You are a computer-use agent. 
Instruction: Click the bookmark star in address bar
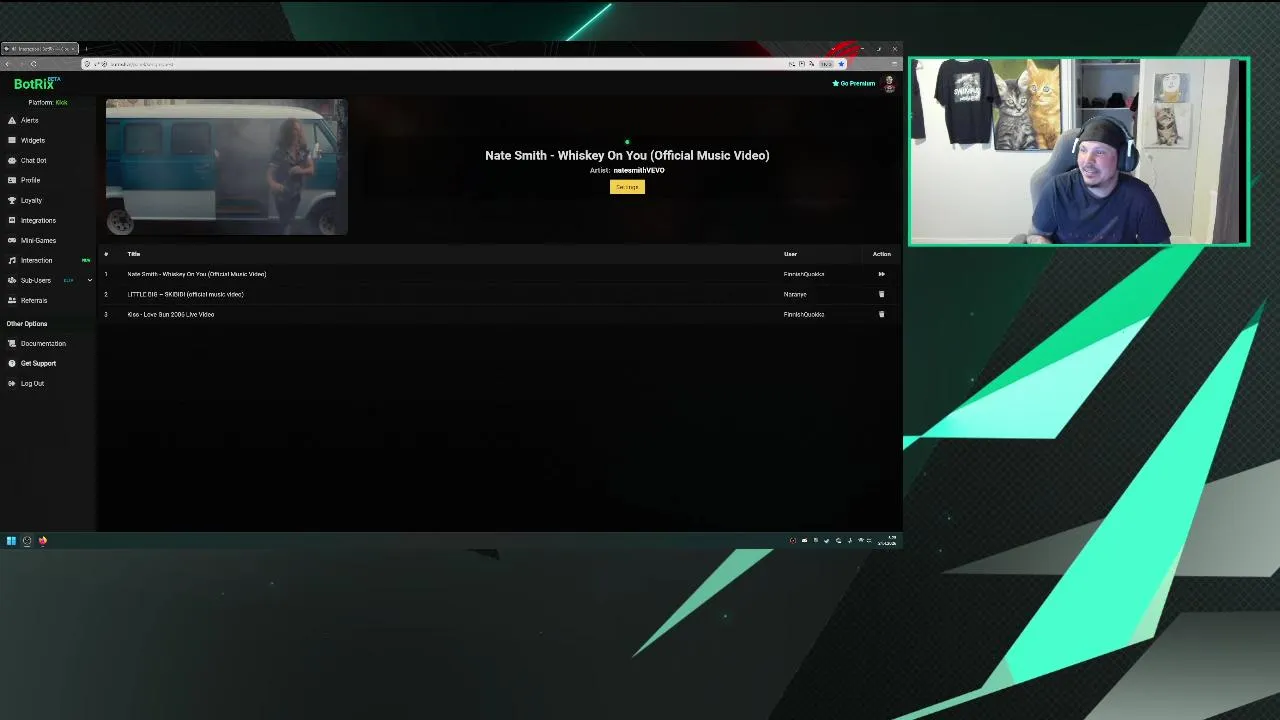pos(841,64)
